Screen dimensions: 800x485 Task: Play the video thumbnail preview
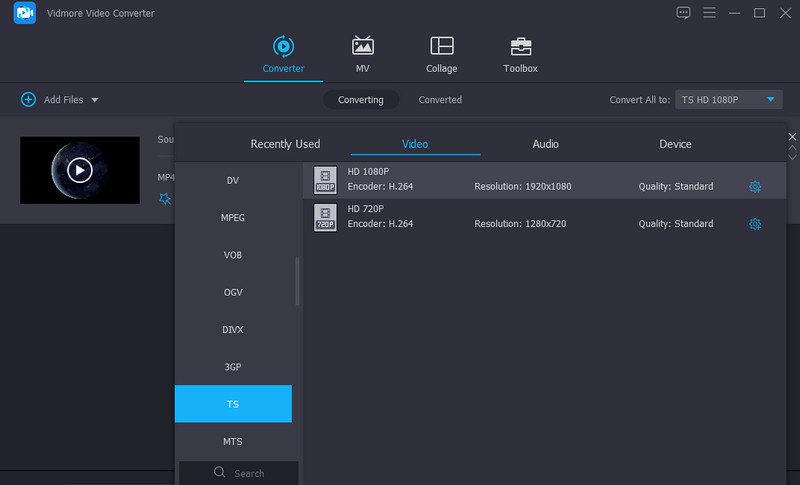80,170
